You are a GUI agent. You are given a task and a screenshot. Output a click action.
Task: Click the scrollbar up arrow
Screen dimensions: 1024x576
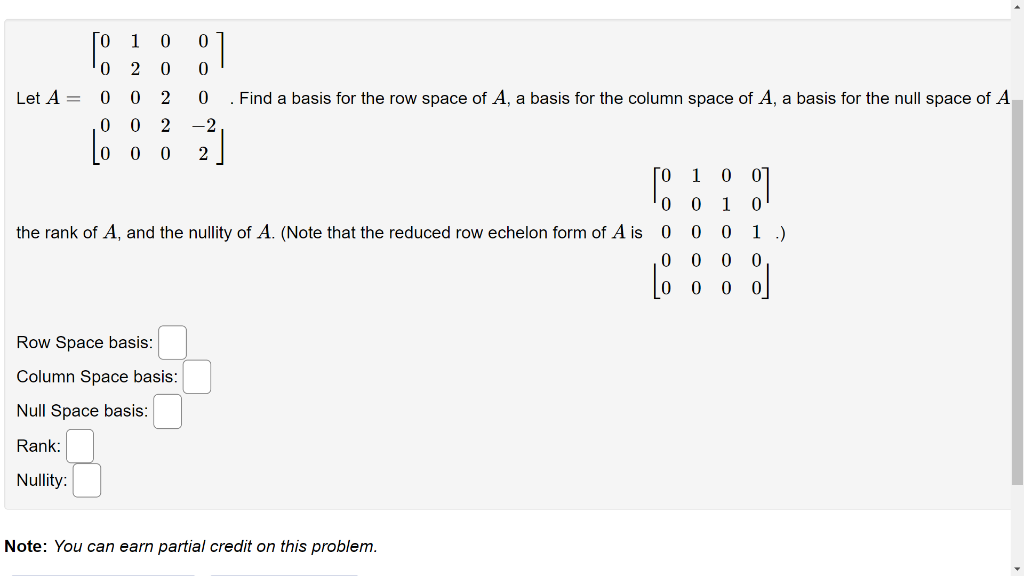[x=1017, y=7]
